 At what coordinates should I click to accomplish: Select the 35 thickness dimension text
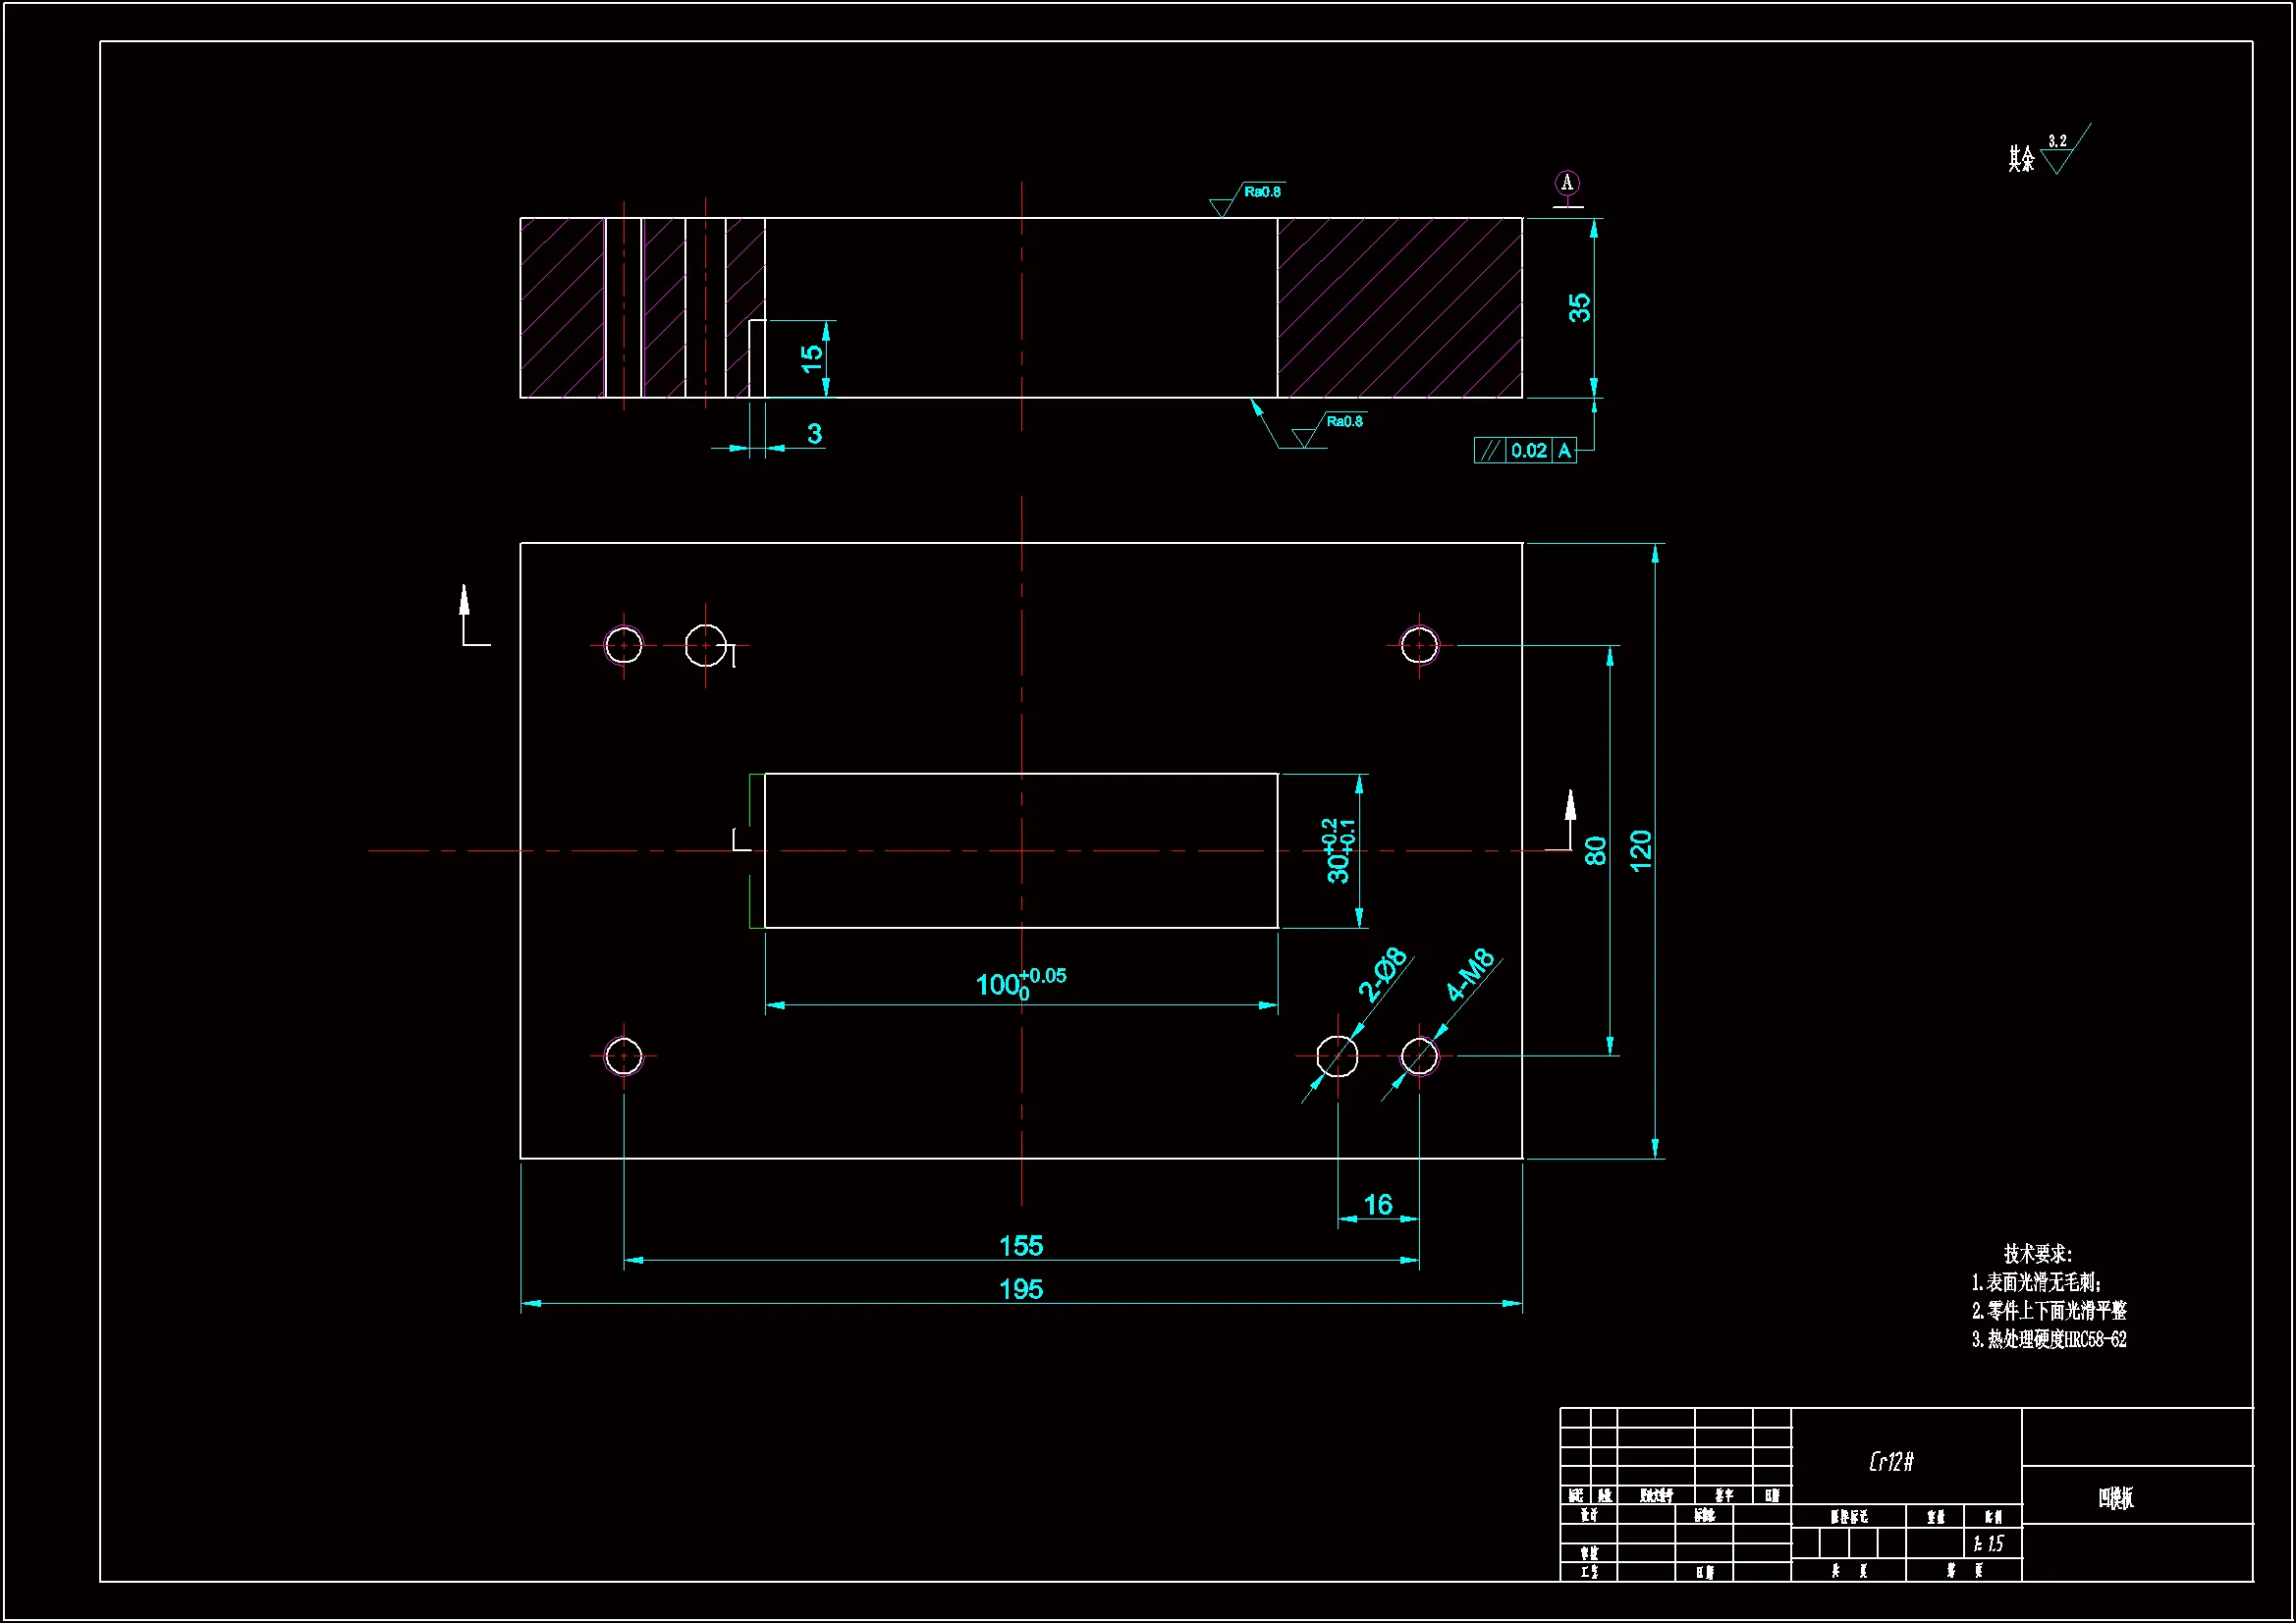pyautogui.click(x=1579, y=307)
